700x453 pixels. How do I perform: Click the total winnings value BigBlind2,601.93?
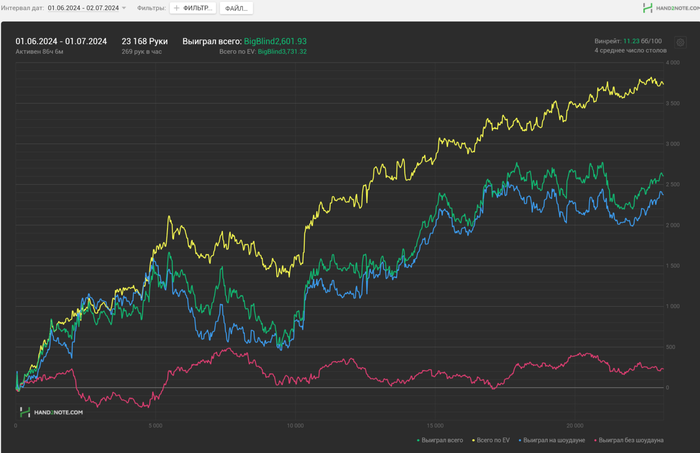click(275, 41)
